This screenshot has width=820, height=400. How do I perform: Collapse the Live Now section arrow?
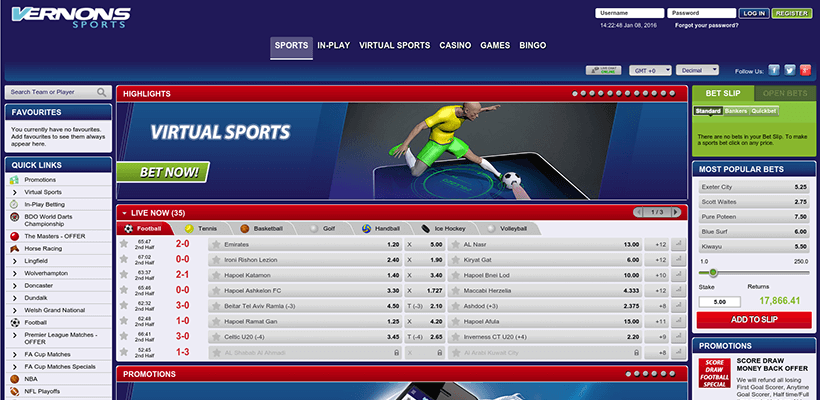point(124,213)
